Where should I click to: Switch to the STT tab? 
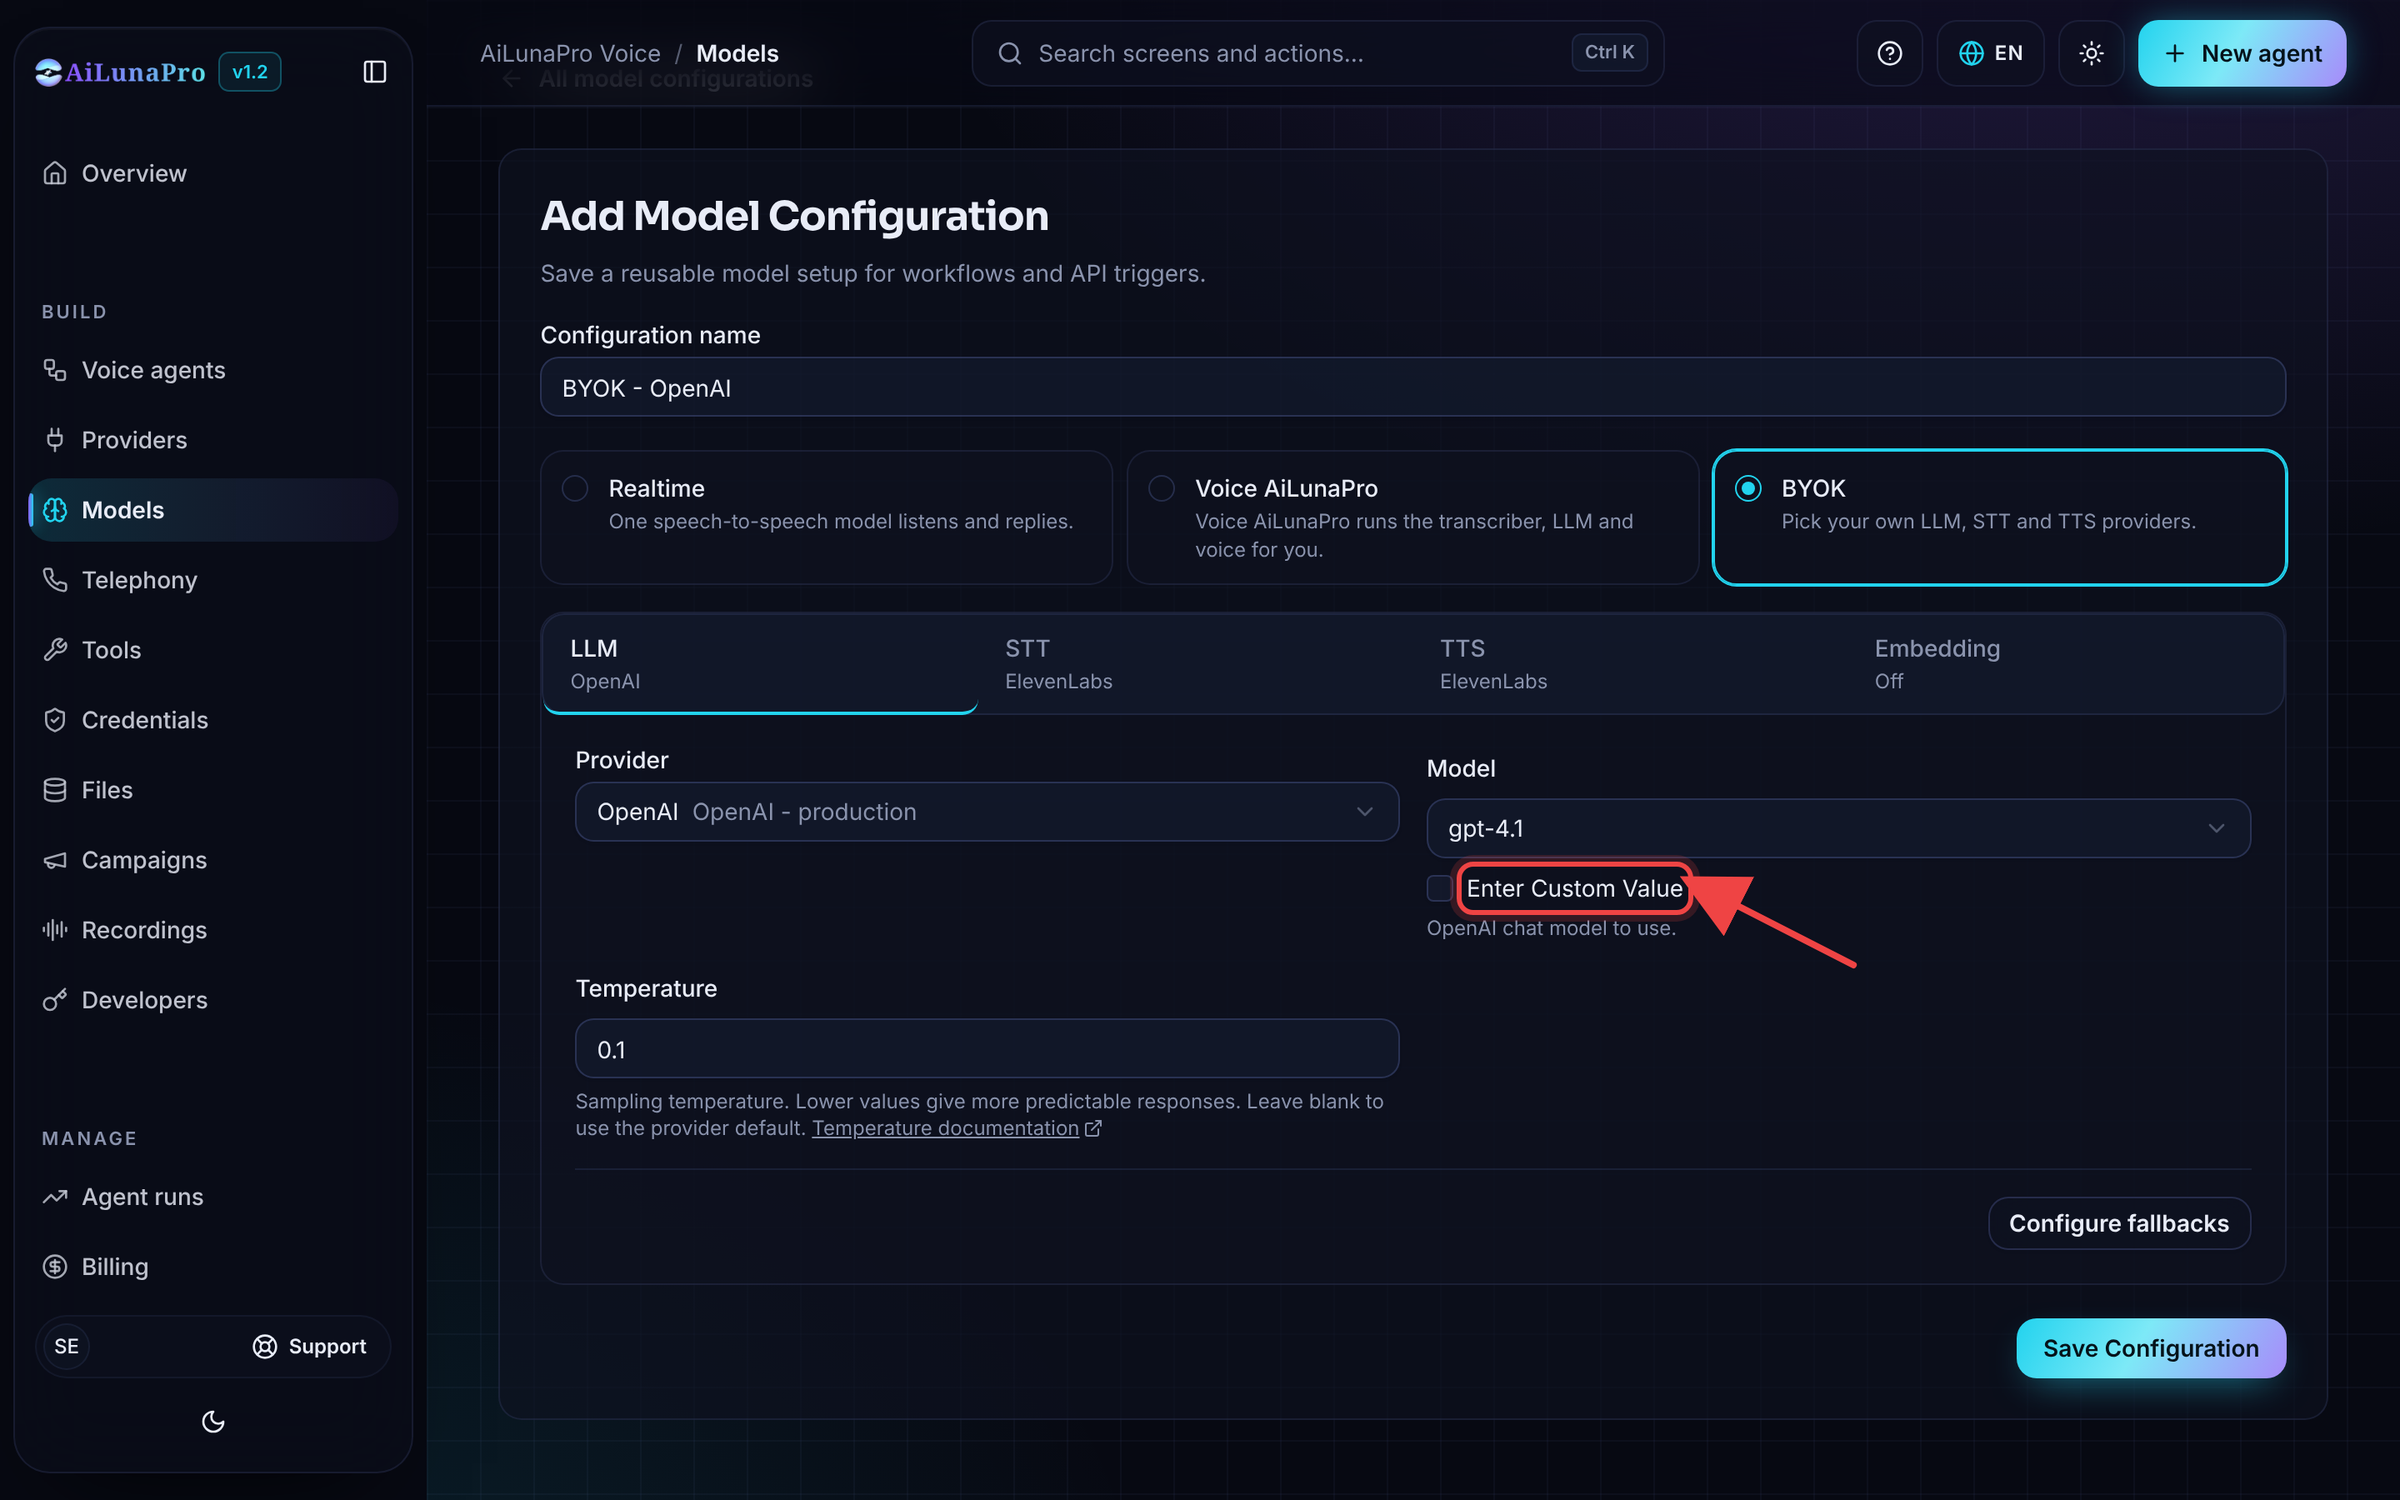pos(1195,664)
